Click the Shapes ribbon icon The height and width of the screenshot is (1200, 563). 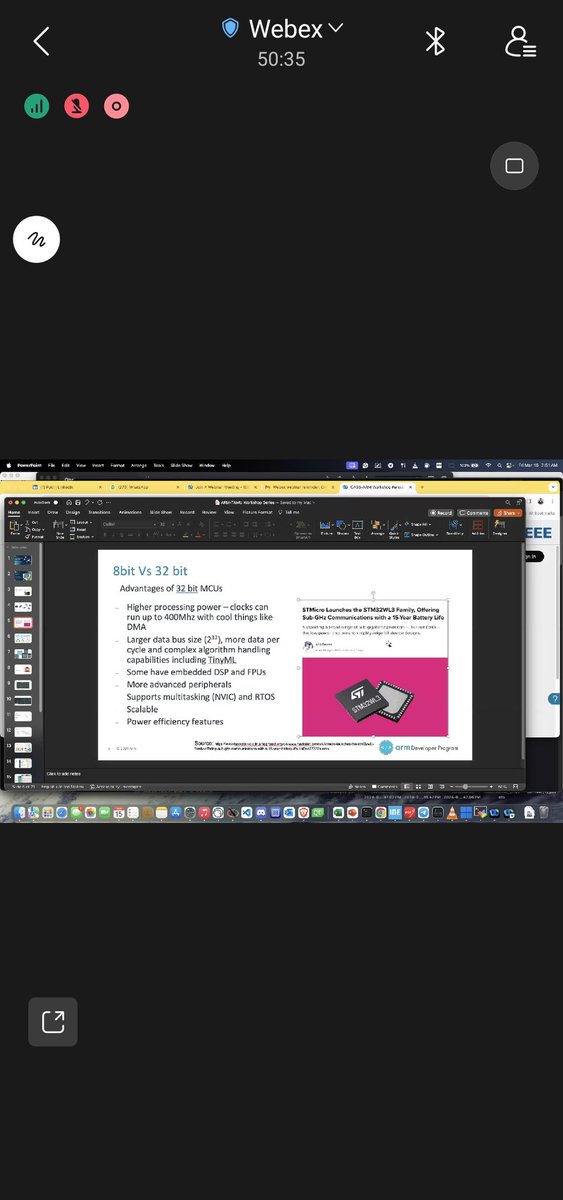click(342, 528)
